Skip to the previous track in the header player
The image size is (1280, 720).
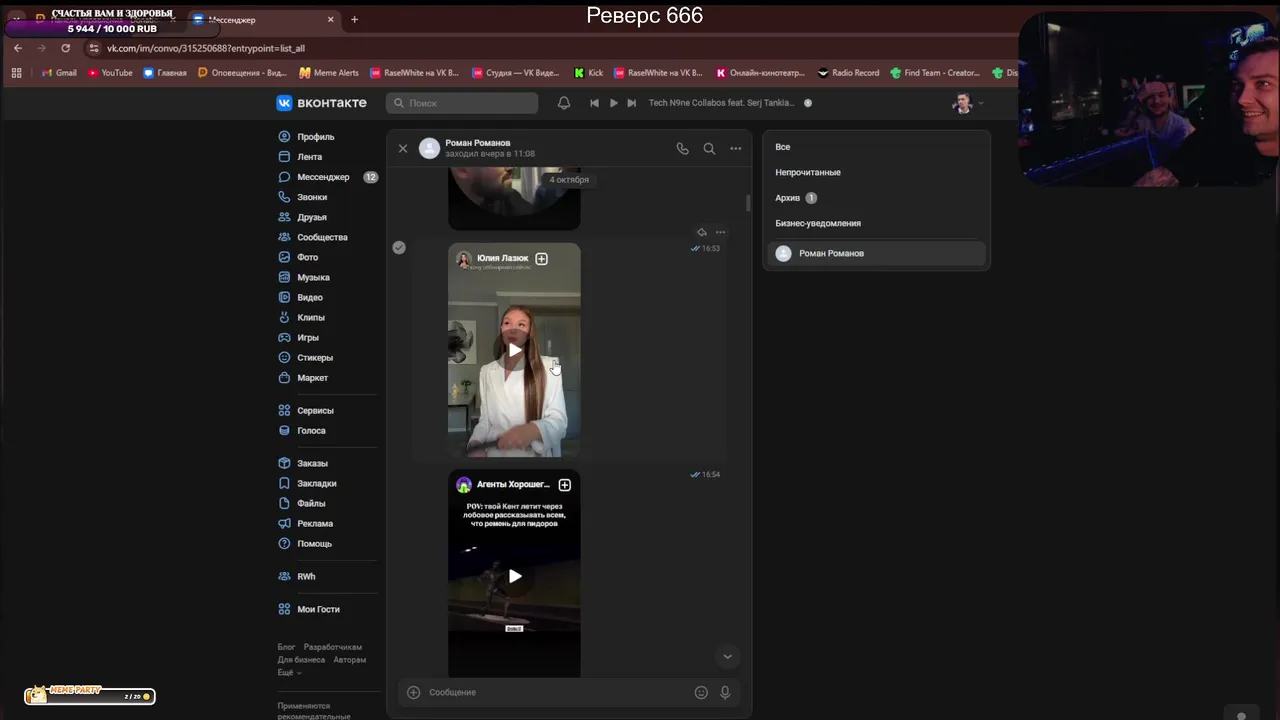tap(594, 103)
